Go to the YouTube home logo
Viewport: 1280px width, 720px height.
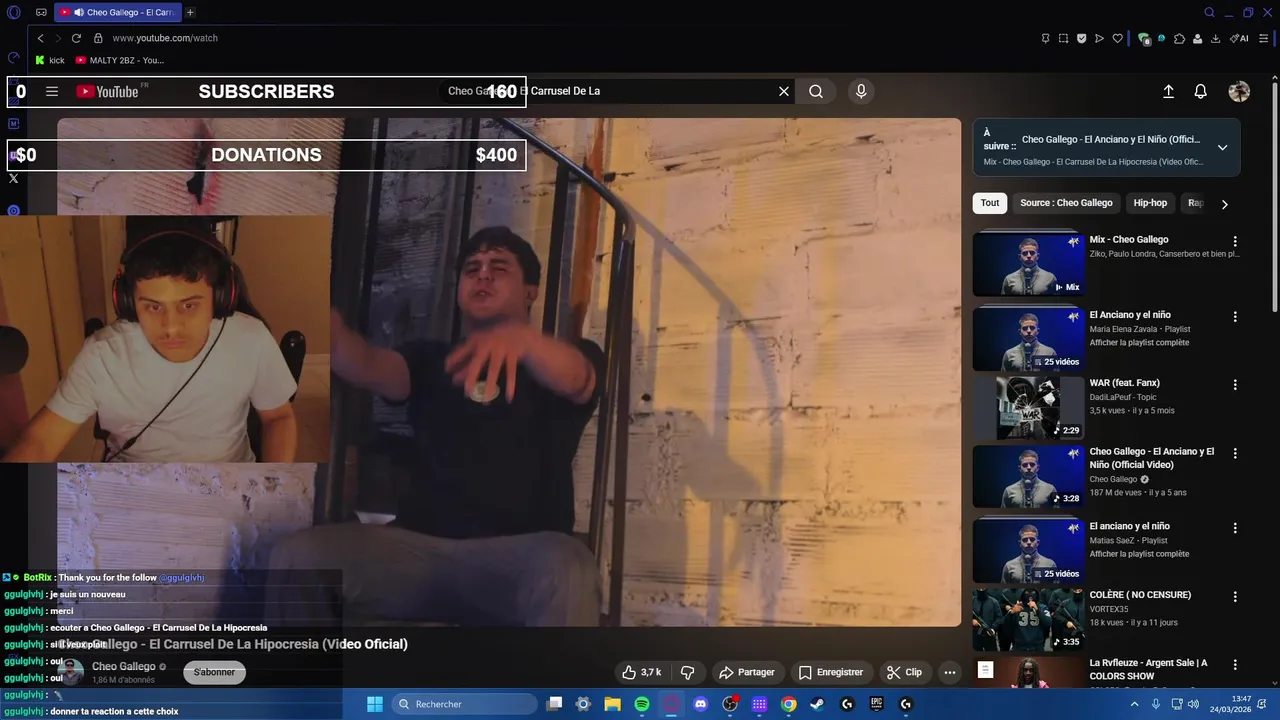pos(107,91)
